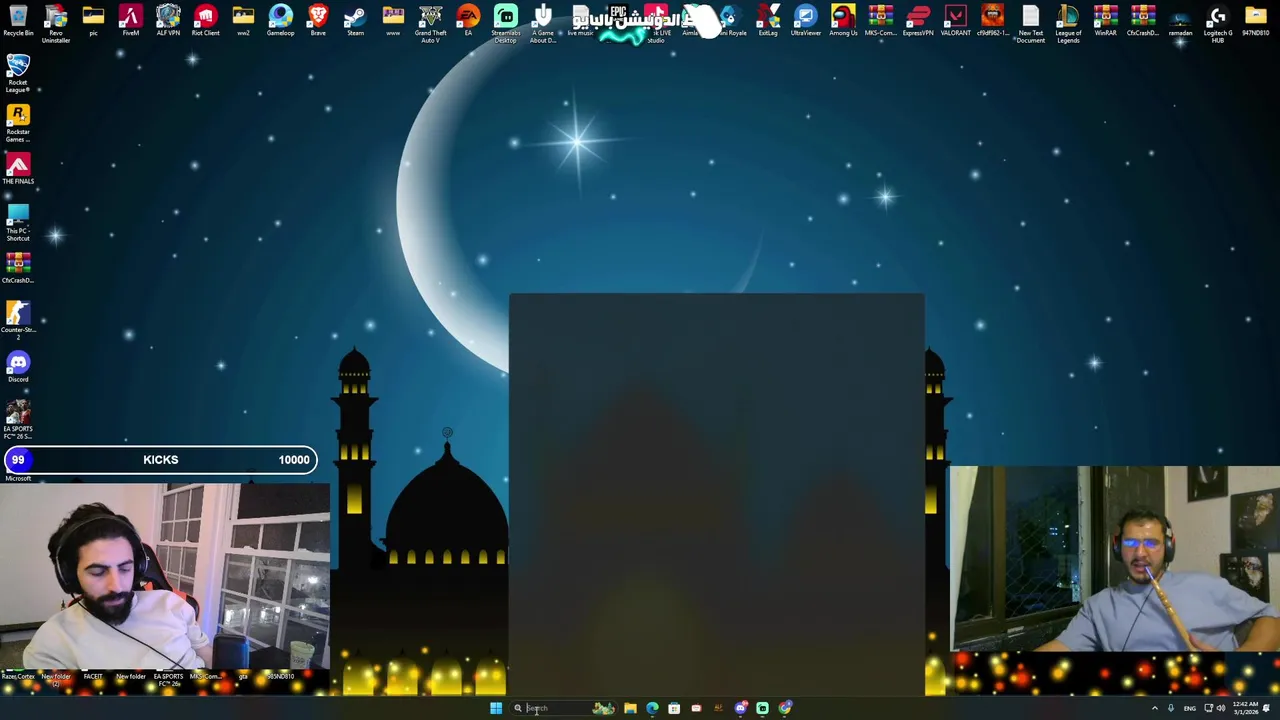Open the www desktop folder
Viewport: 1280px width, 720px height.
tap(393, 21)
